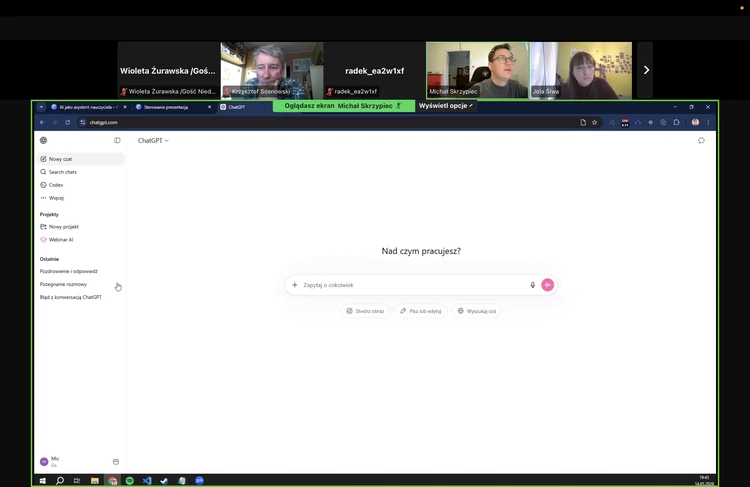Go back in the browser
This screenshot has width=750, height=487.
click(42, 122)
